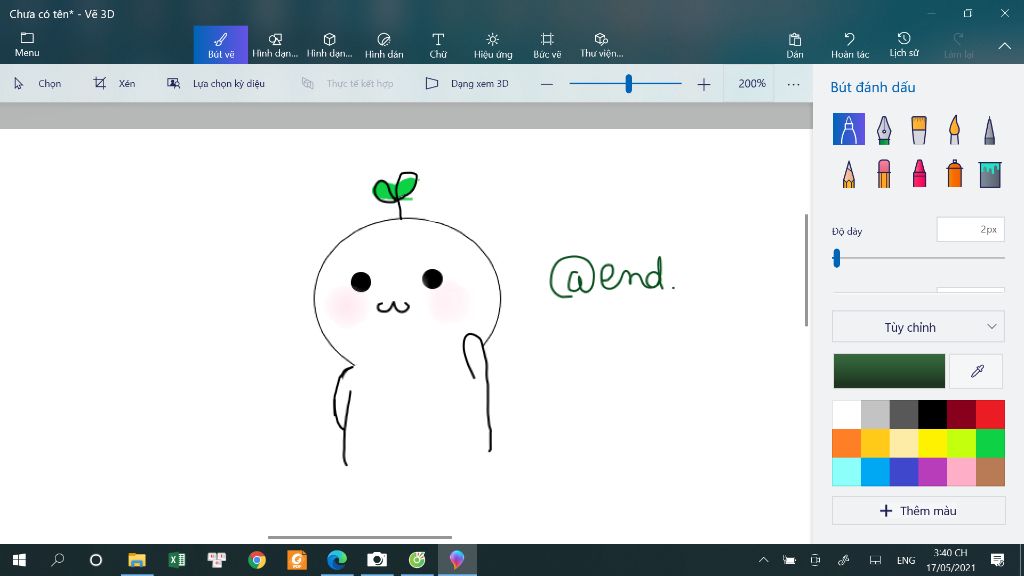Click Dán to paste
Viewport: 1024px width, 576px height.
point(795,45)
